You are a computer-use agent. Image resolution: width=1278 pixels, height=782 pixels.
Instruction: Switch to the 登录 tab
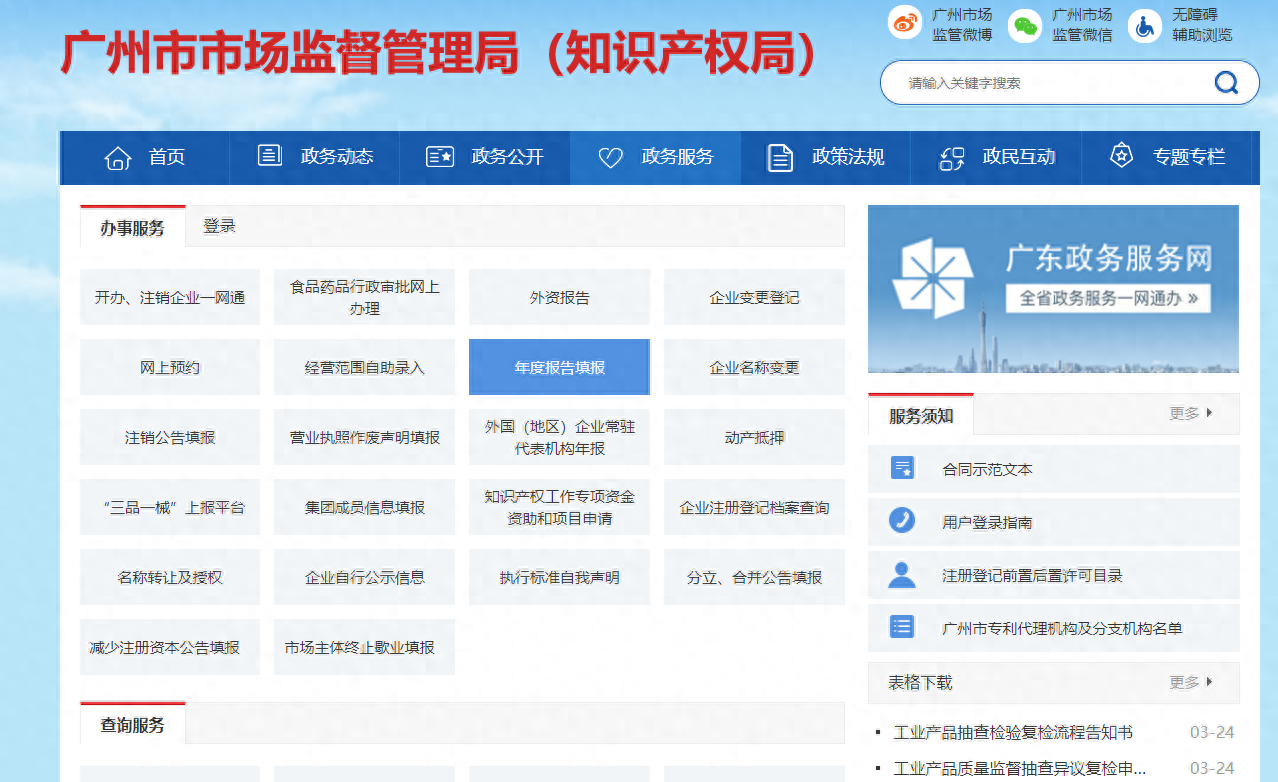(219, 226)
